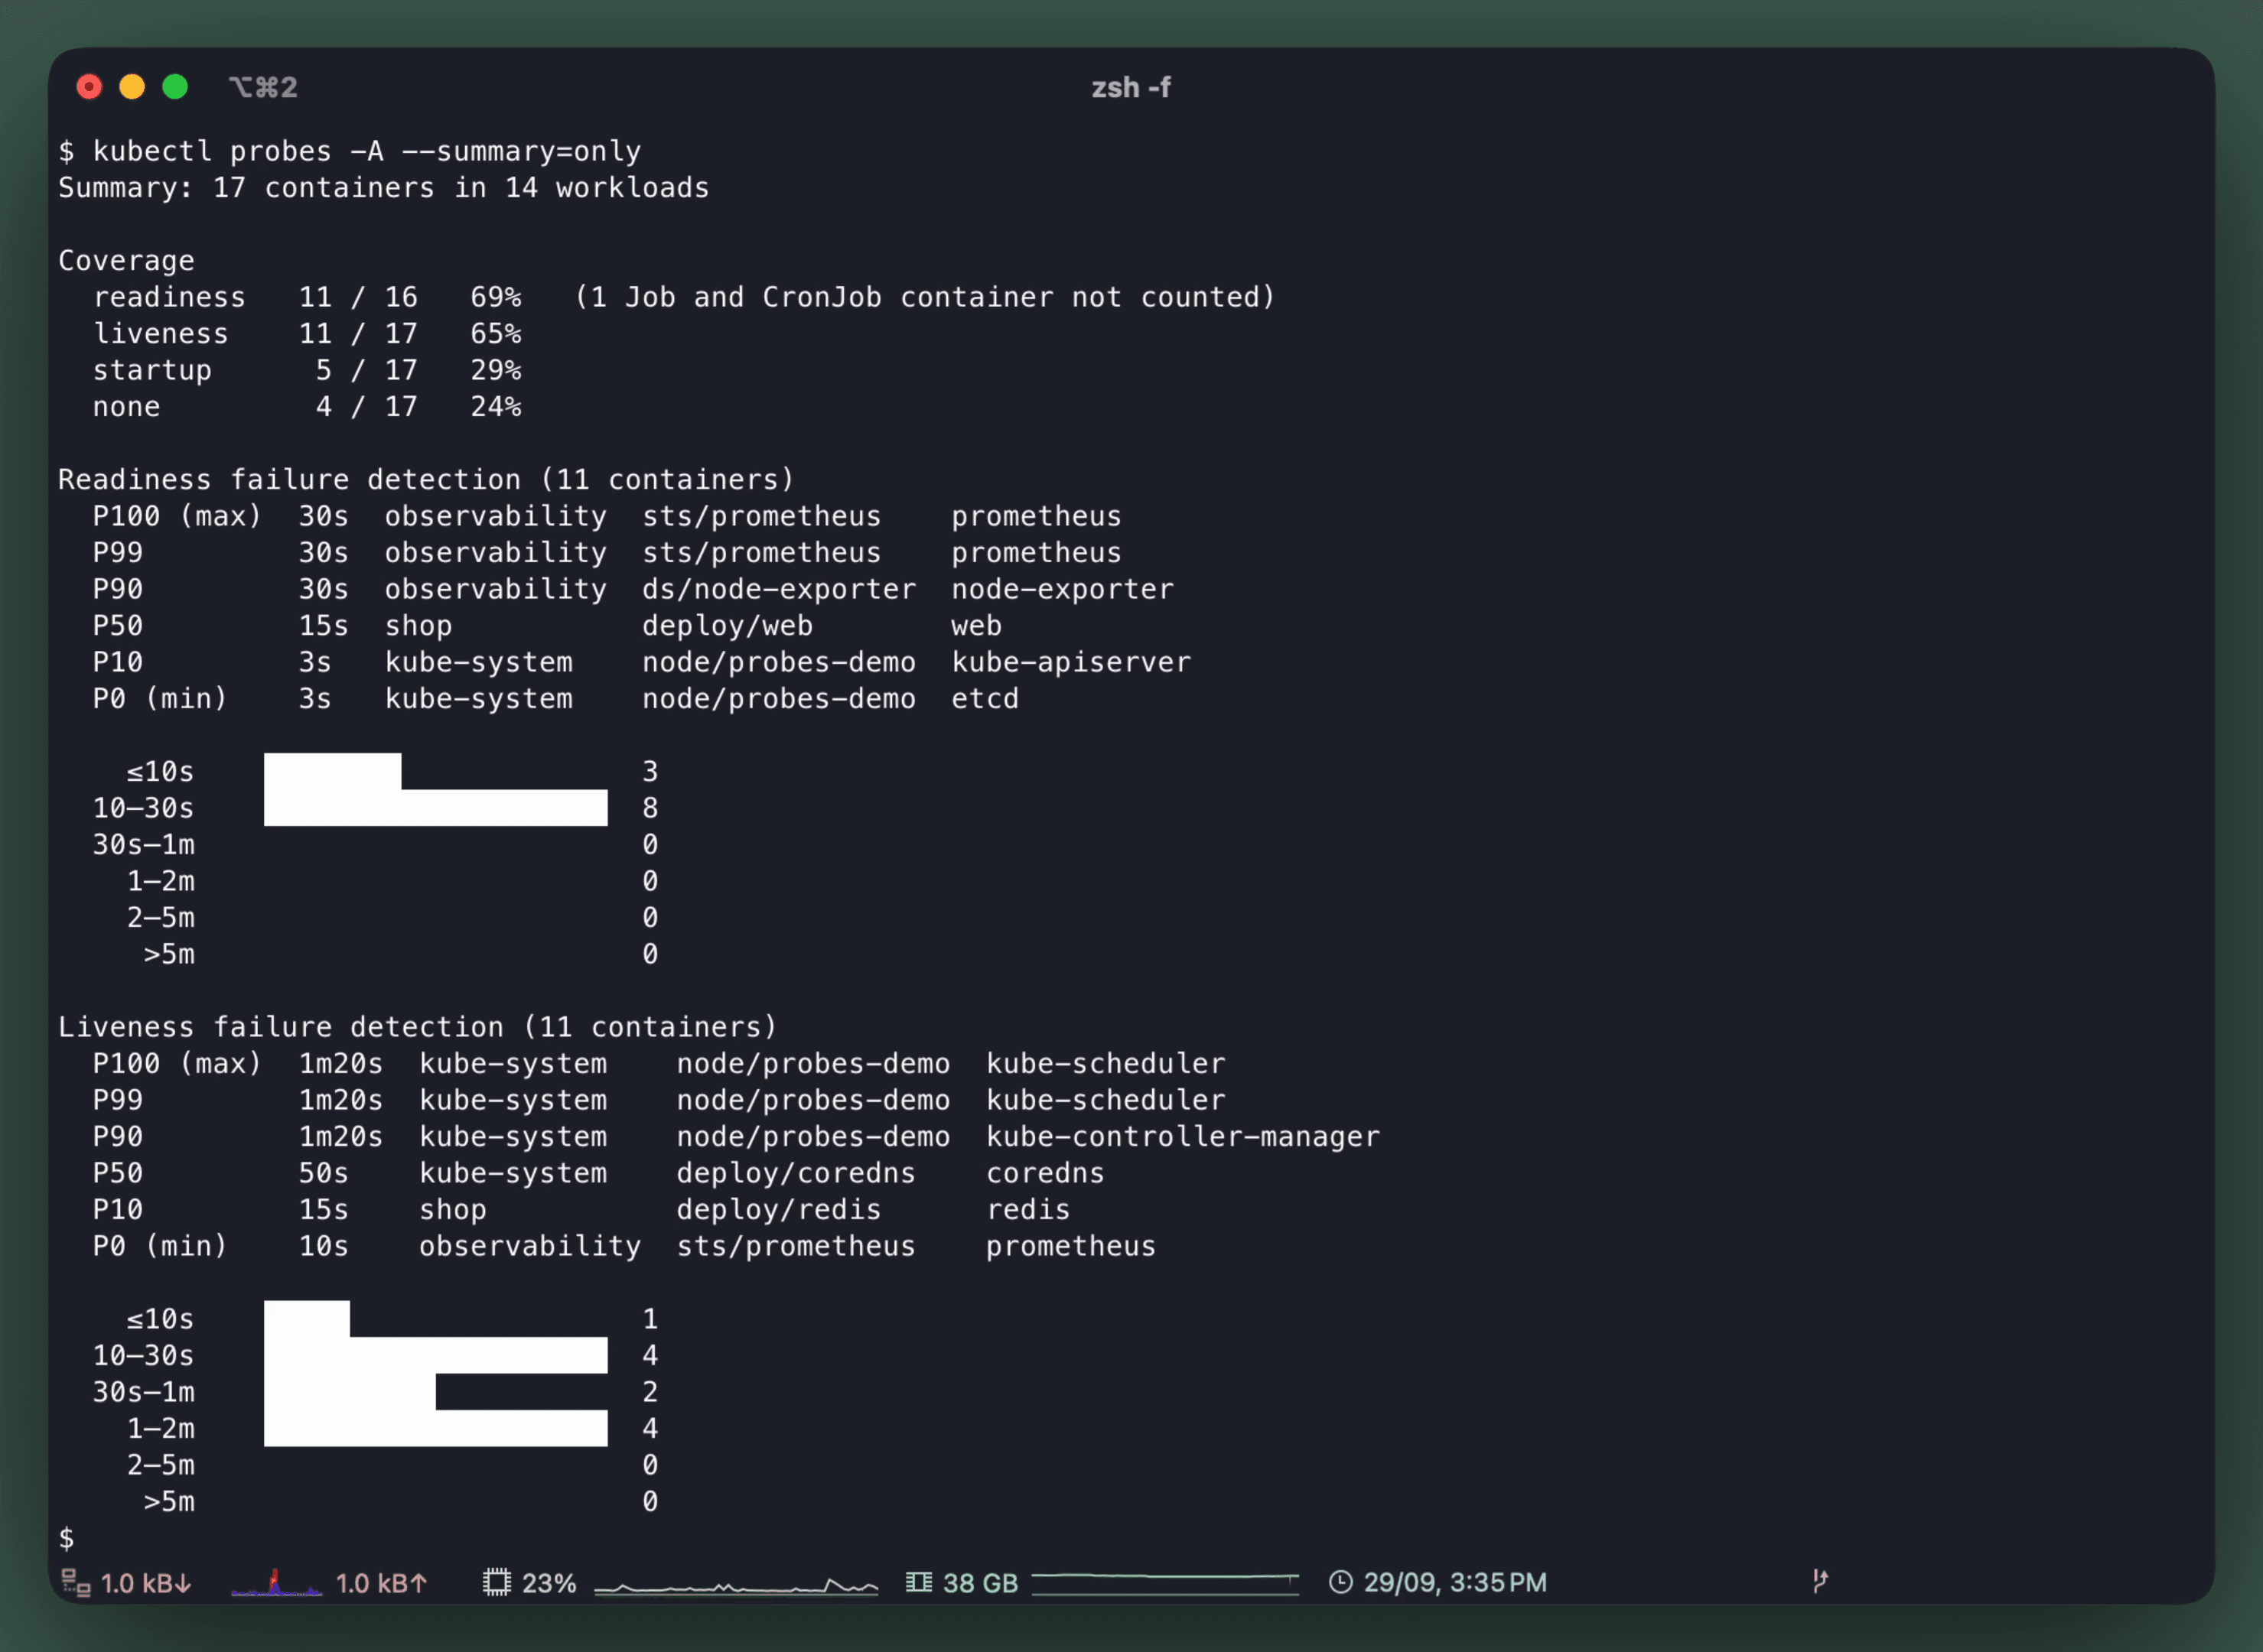This screenshot has height=1652, width=2263.
Task: Click 'observability' in liveness P0 row
Action: 530,1246
